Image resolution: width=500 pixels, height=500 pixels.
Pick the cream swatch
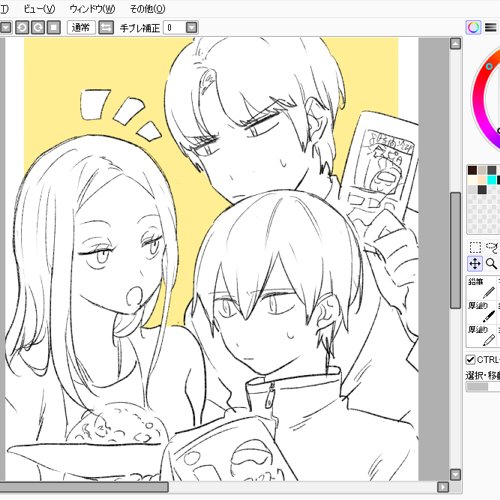[x=472, y=180]
